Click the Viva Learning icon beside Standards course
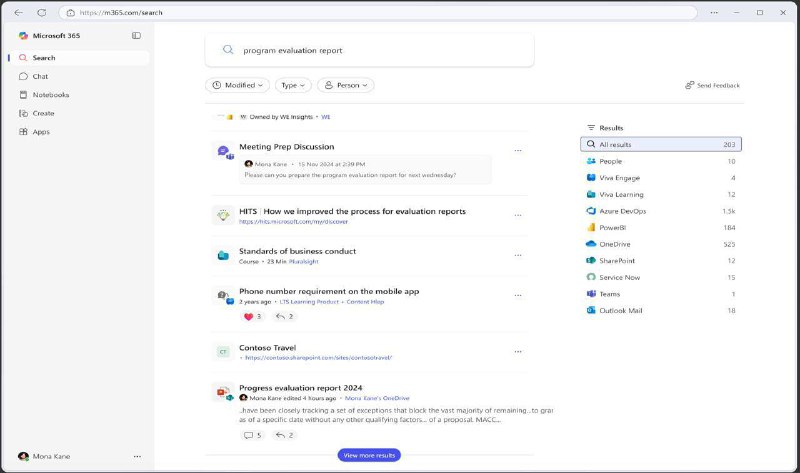 (223, 255)
